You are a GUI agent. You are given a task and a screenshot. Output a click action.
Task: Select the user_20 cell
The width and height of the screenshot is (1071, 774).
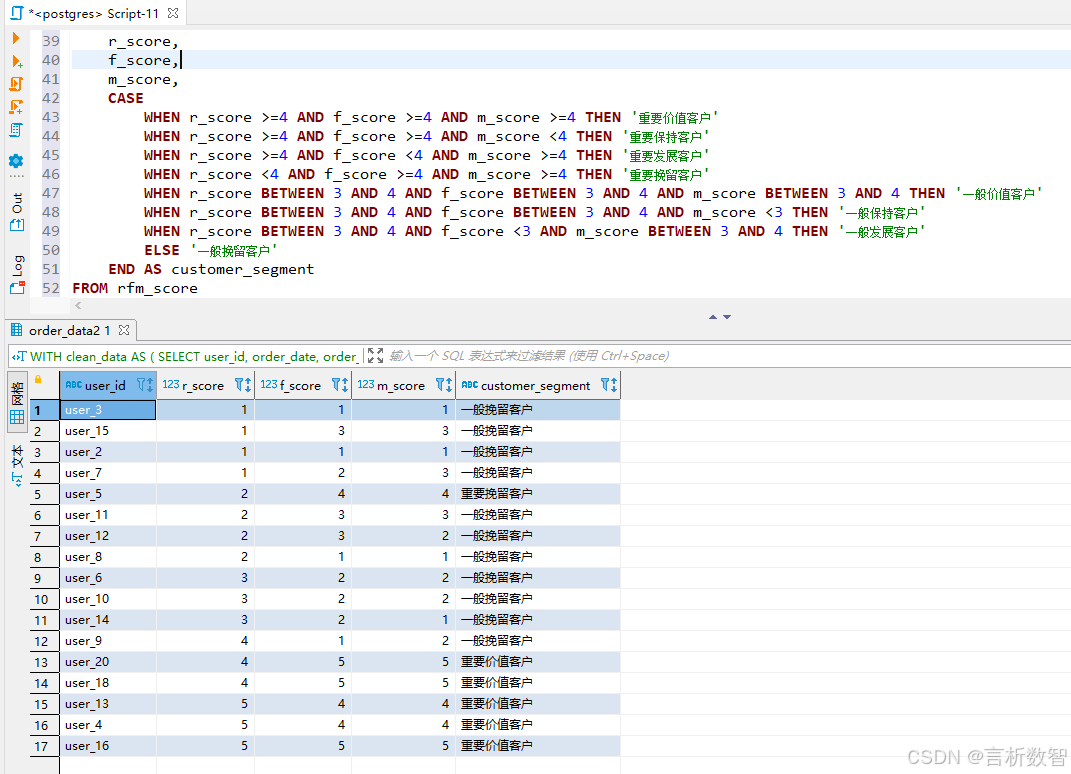pos(108,662)
